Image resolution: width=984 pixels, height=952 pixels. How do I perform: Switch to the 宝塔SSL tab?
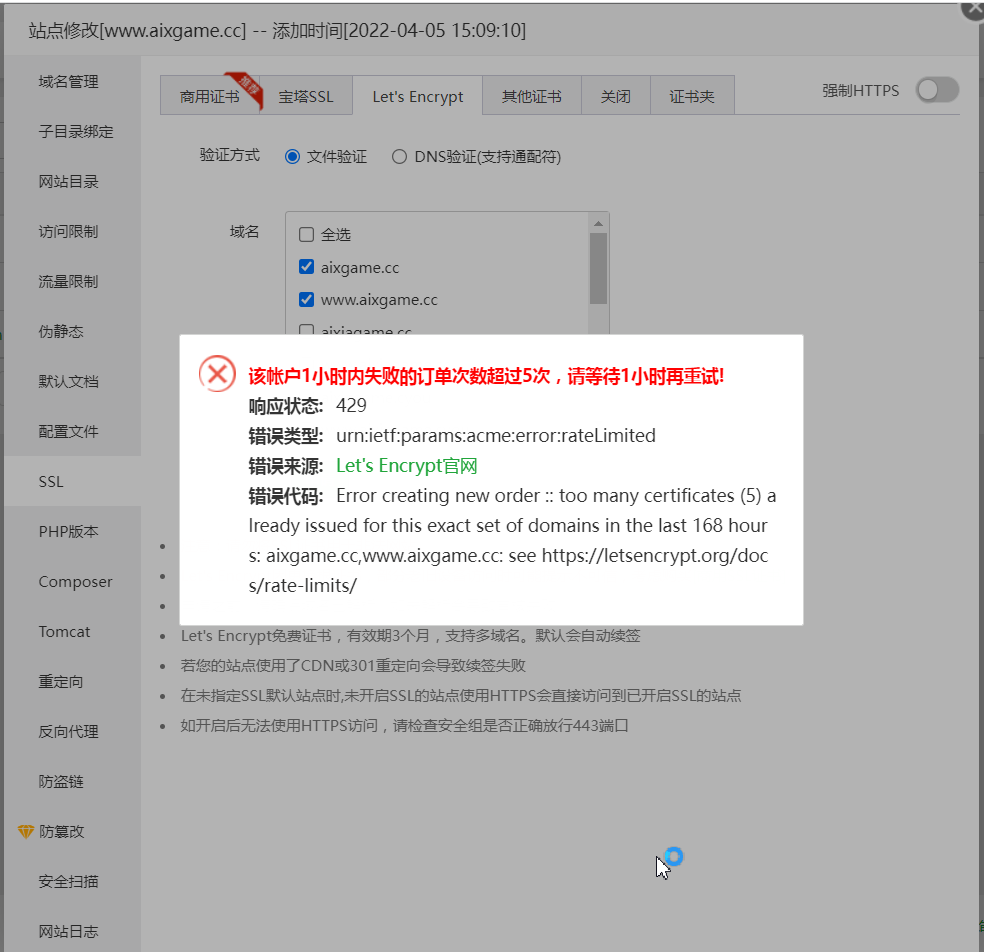pyautogui.click(x=306, y=96)
